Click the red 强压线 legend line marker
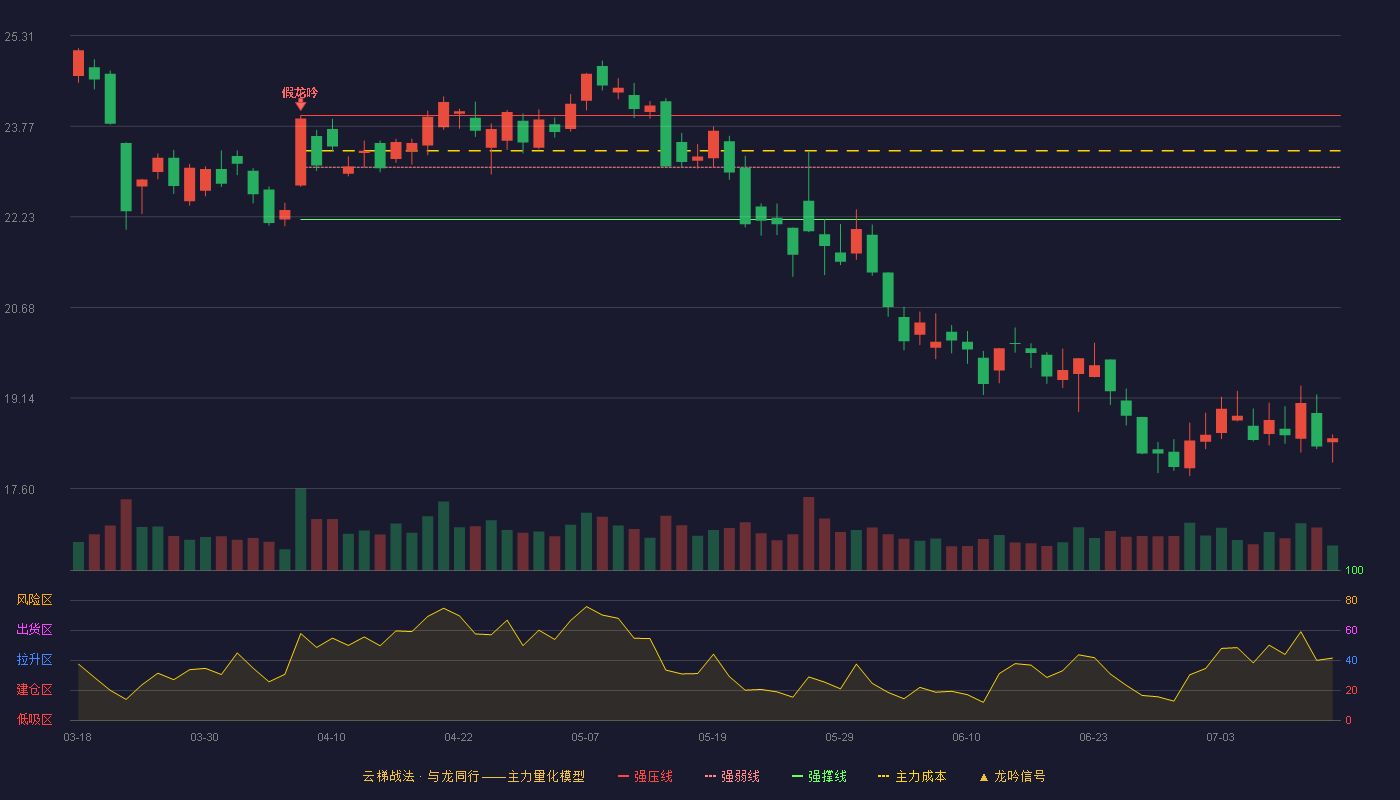Screen dimensions: 1400x800 (624, 777)
